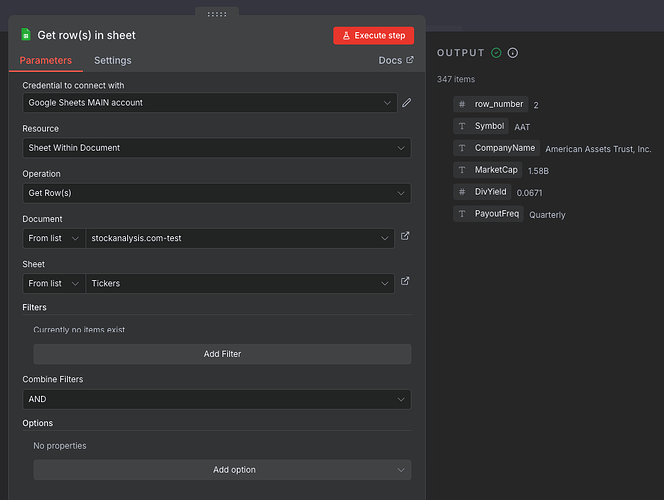Open Sheet external link icon
The width and height of the screenshot is (664, 500).
click(405, 282)
